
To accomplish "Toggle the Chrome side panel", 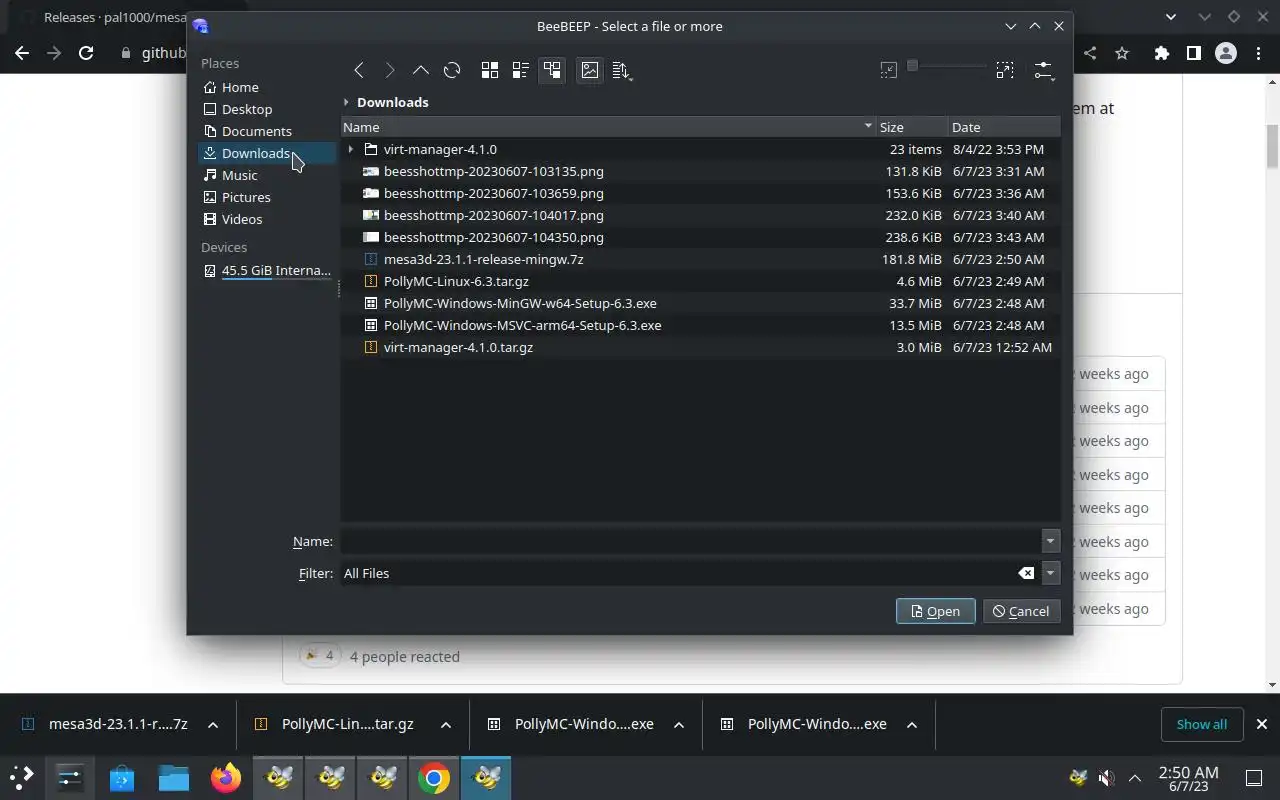I will coord(1193,53).
